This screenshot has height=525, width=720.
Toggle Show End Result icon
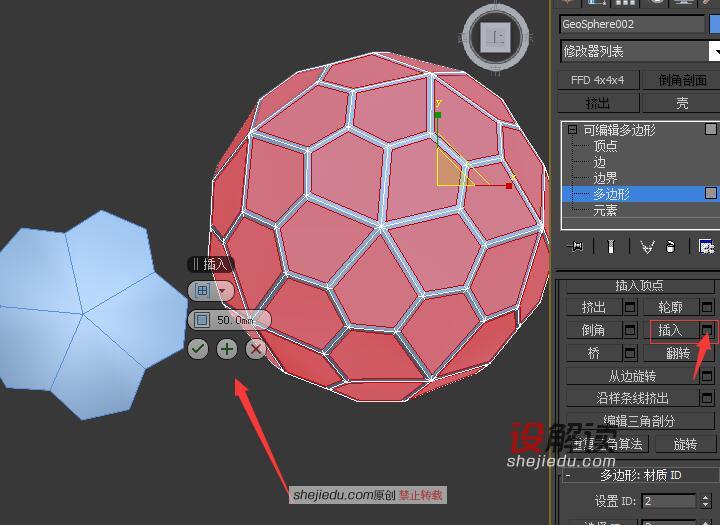click(610, 247)
